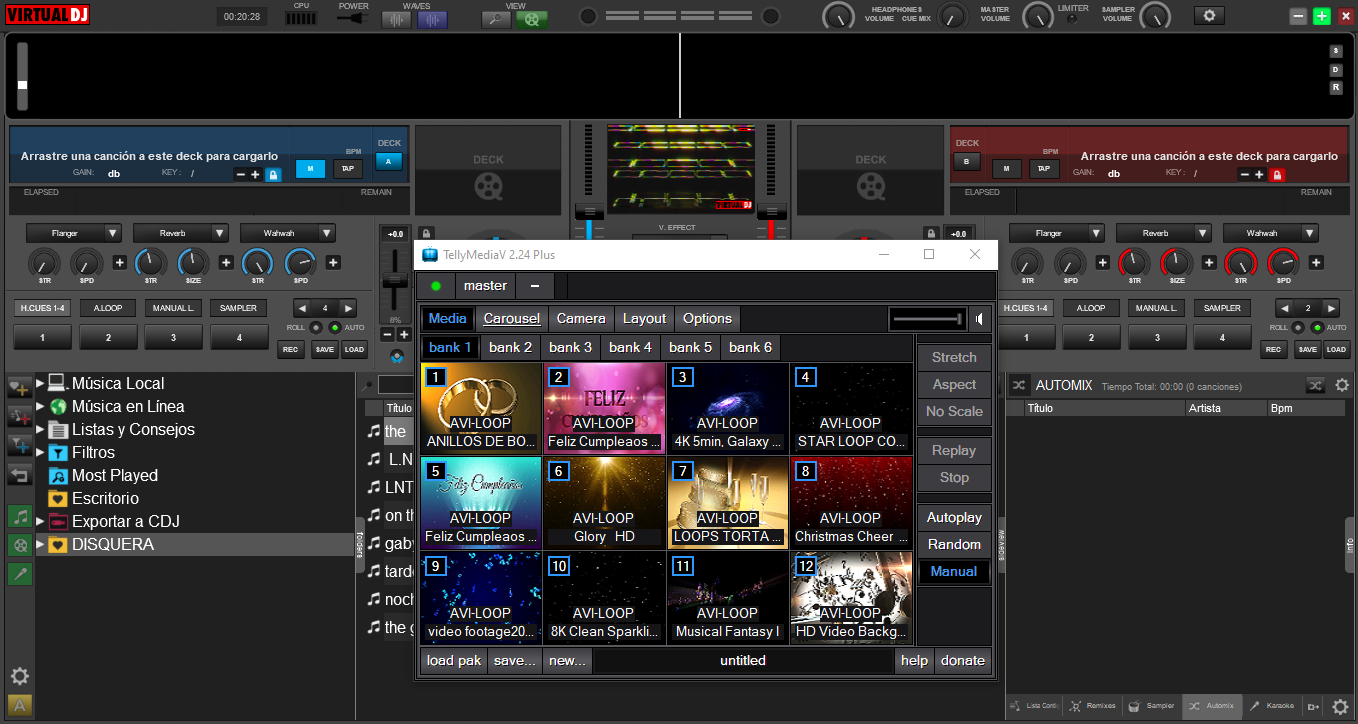Expand Música en Línea tree node
Image resolution: width=1358 pixels, height=724 pixels.
click(x=41, y=406)
